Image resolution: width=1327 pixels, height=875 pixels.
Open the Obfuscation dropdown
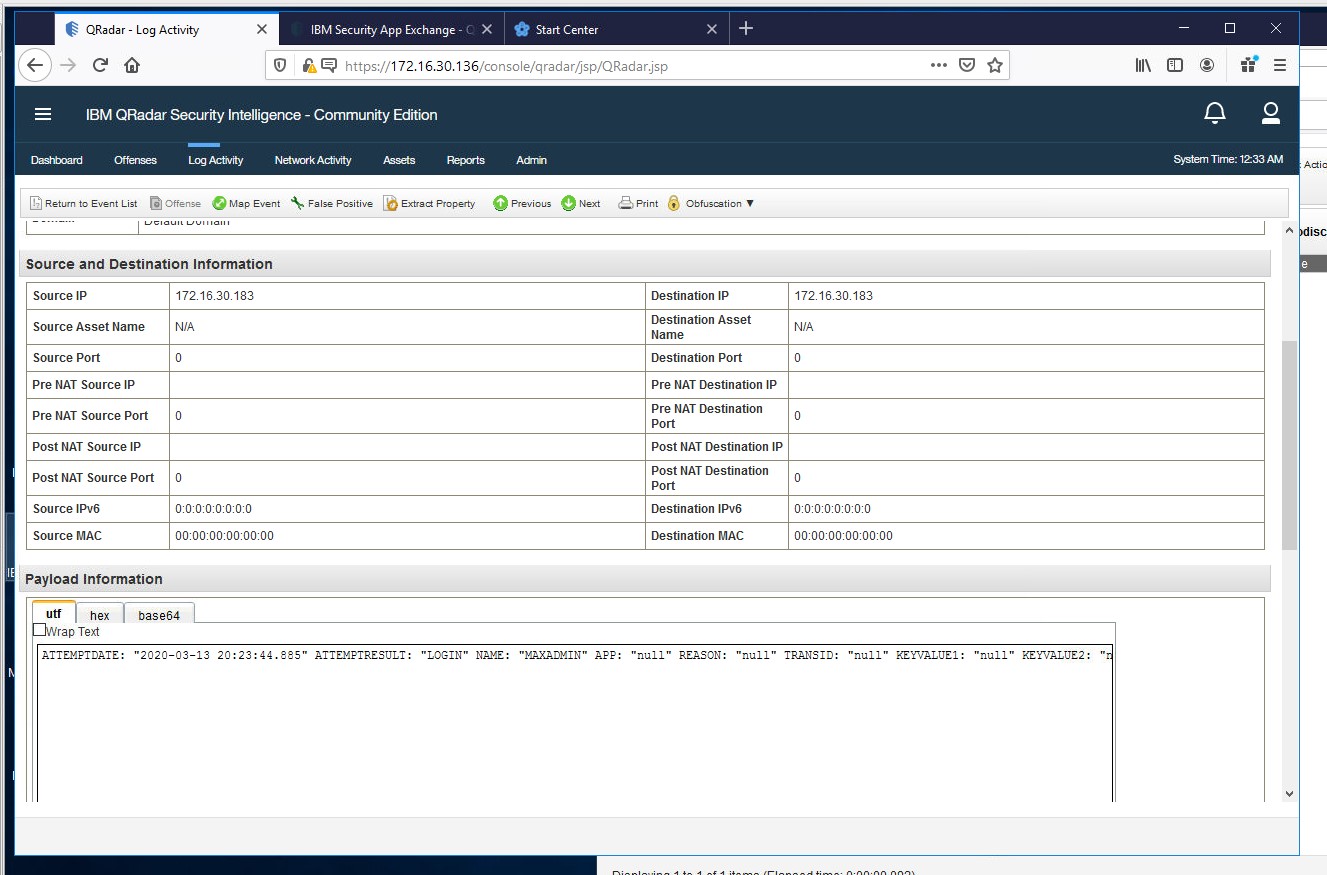pos(710,203)
